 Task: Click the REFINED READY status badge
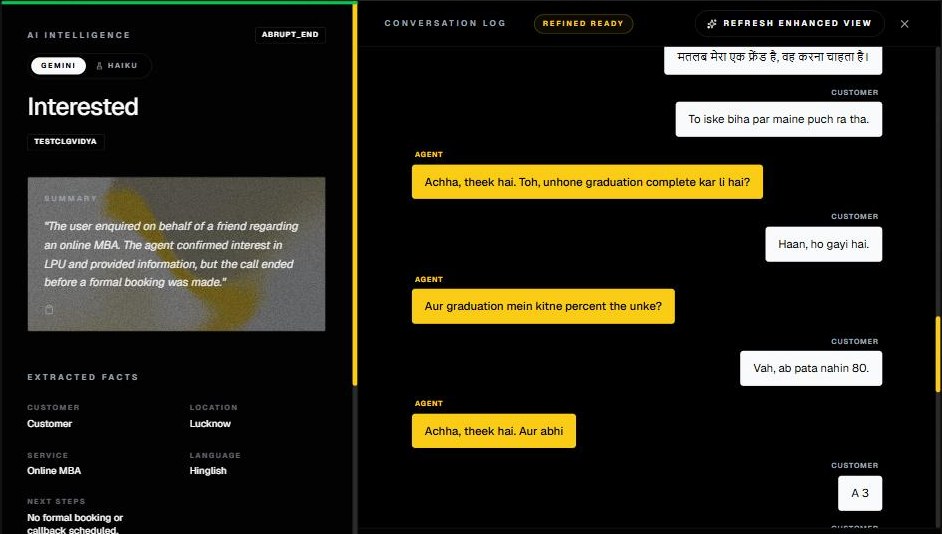coord(583,23)
